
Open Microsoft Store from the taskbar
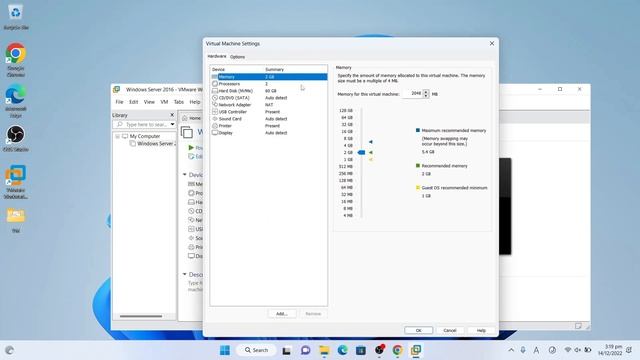(x=361, y=350)
